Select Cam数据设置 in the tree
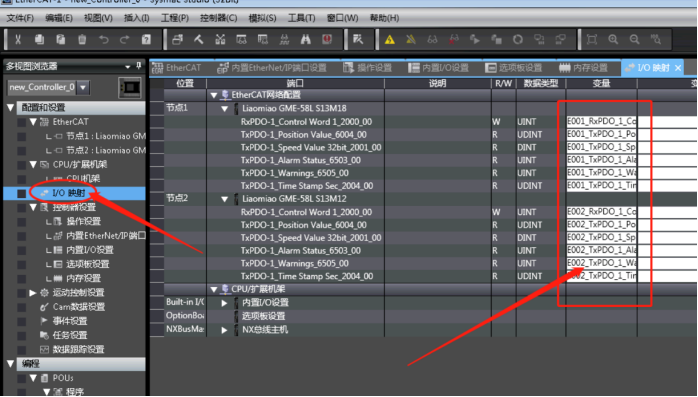Screen dimensions: 698x397 tap(79, 307)
